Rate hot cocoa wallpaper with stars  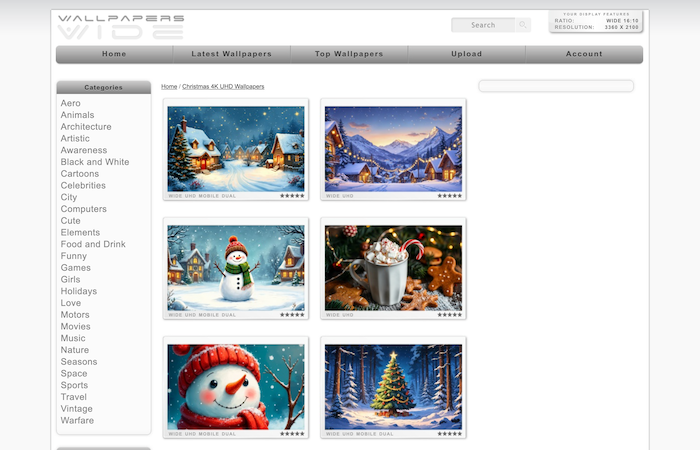point(450,315)
